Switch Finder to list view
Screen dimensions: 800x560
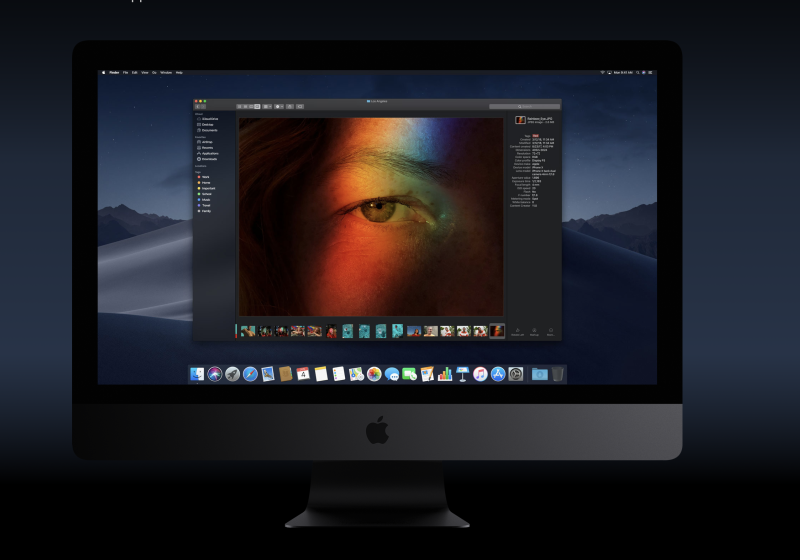(245, 107)
